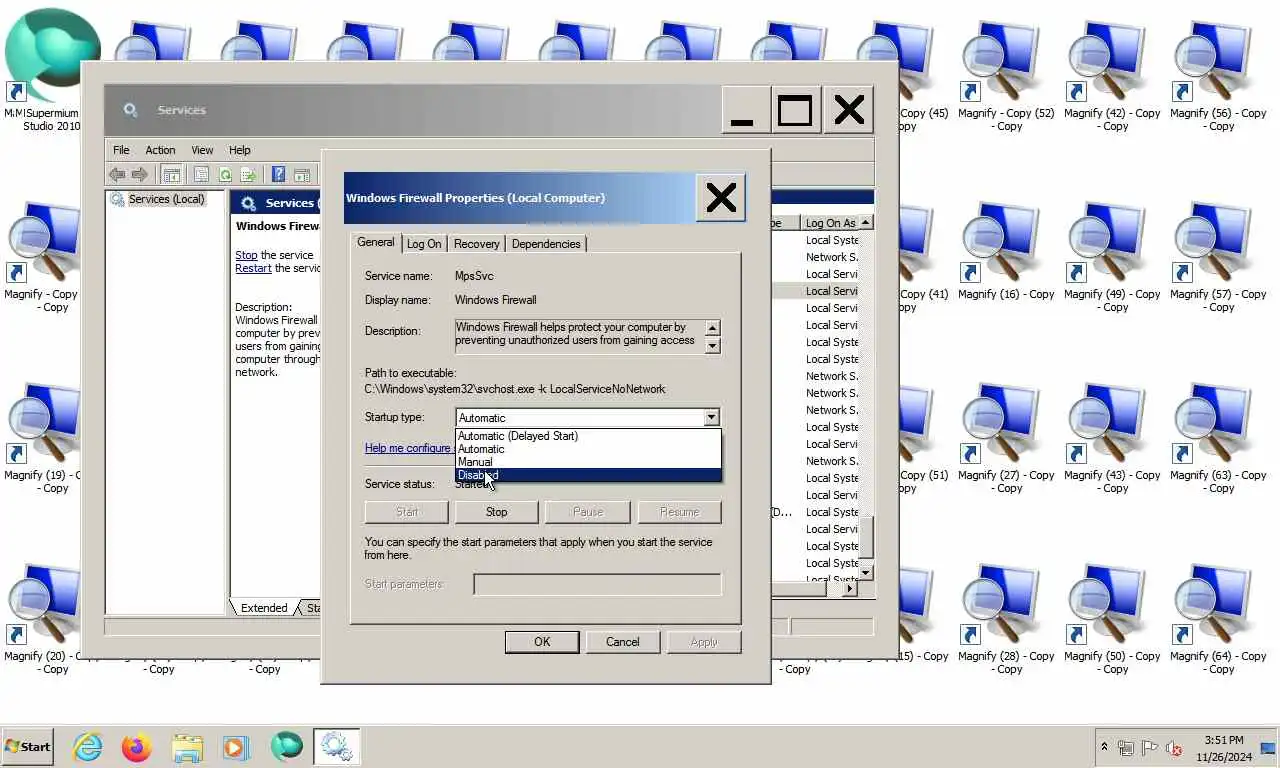Switch to the Log On tab
This screenshot has height=768, width=1280.
(x=424, y=244)
